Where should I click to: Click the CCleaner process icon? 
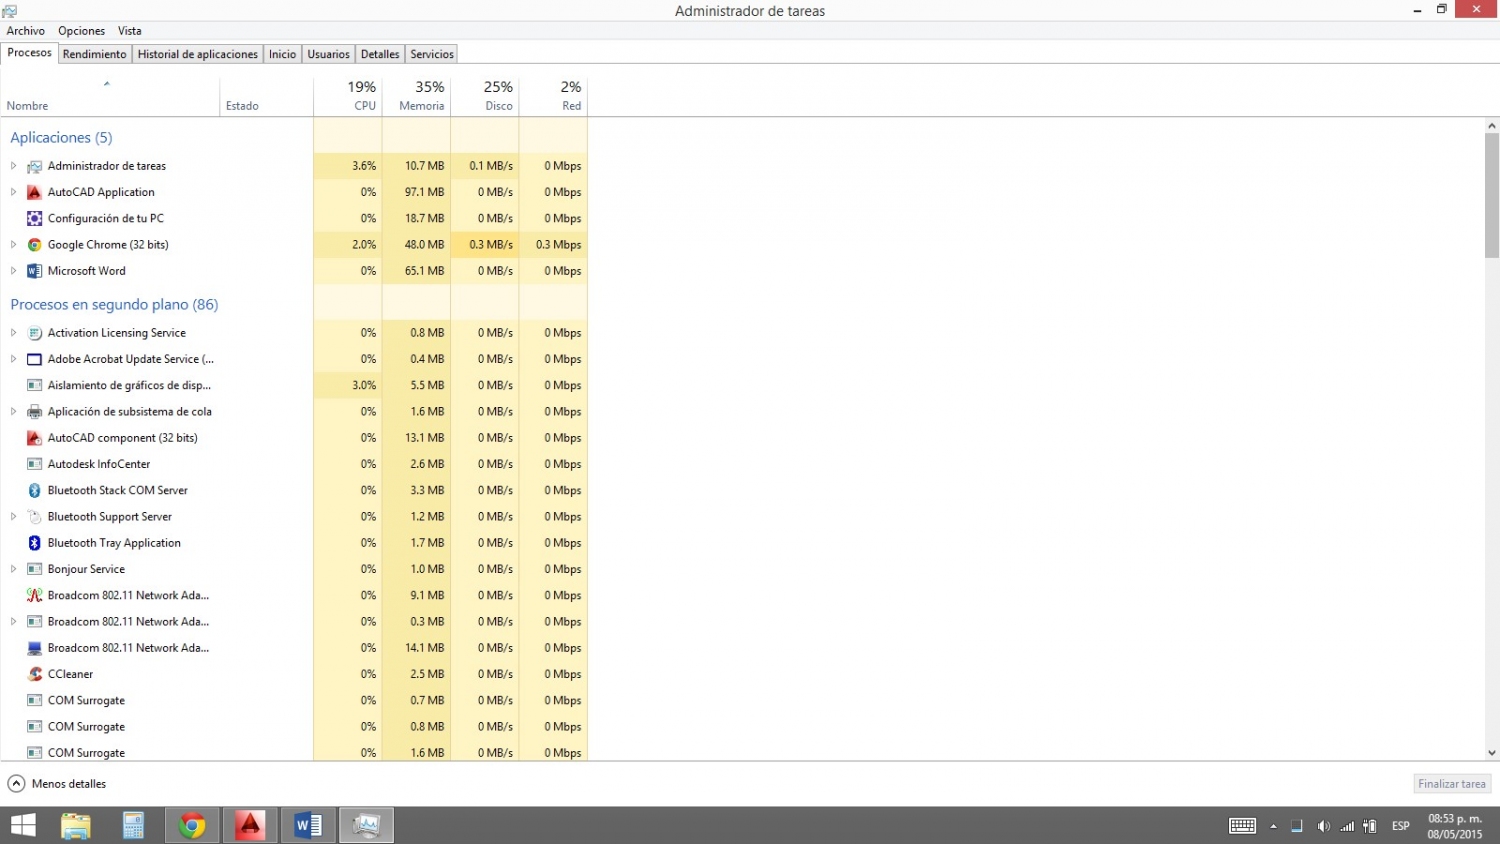point(34,674)
